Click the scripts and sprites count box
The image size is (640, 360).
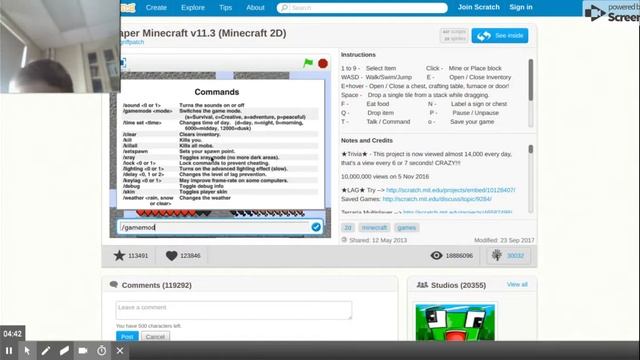454,36
